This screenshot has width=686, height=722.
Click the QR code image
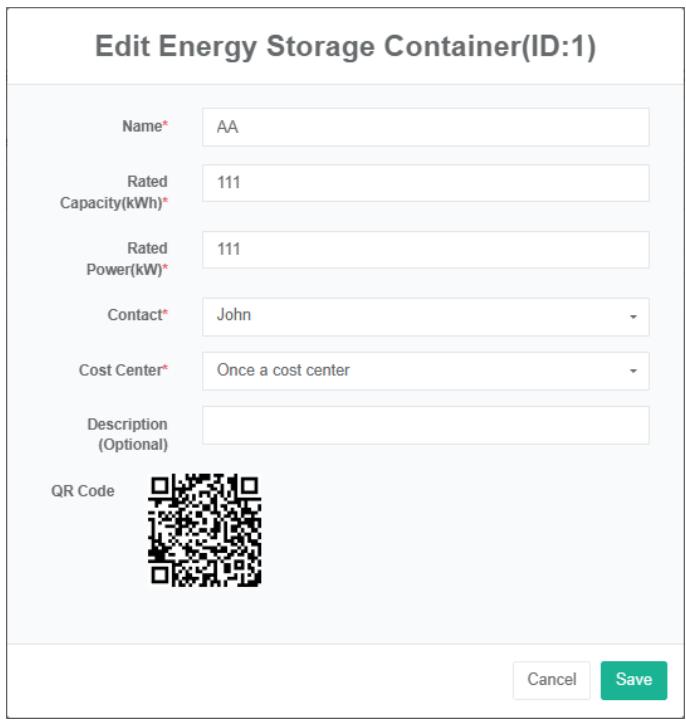point(204,530)
